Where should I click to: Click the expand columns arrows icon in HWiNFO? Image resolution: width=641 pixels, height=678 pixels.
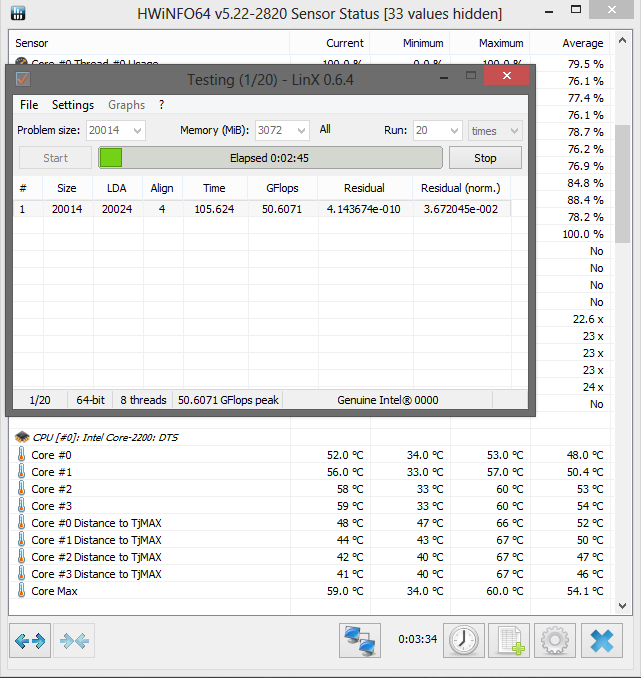(30, 640)
